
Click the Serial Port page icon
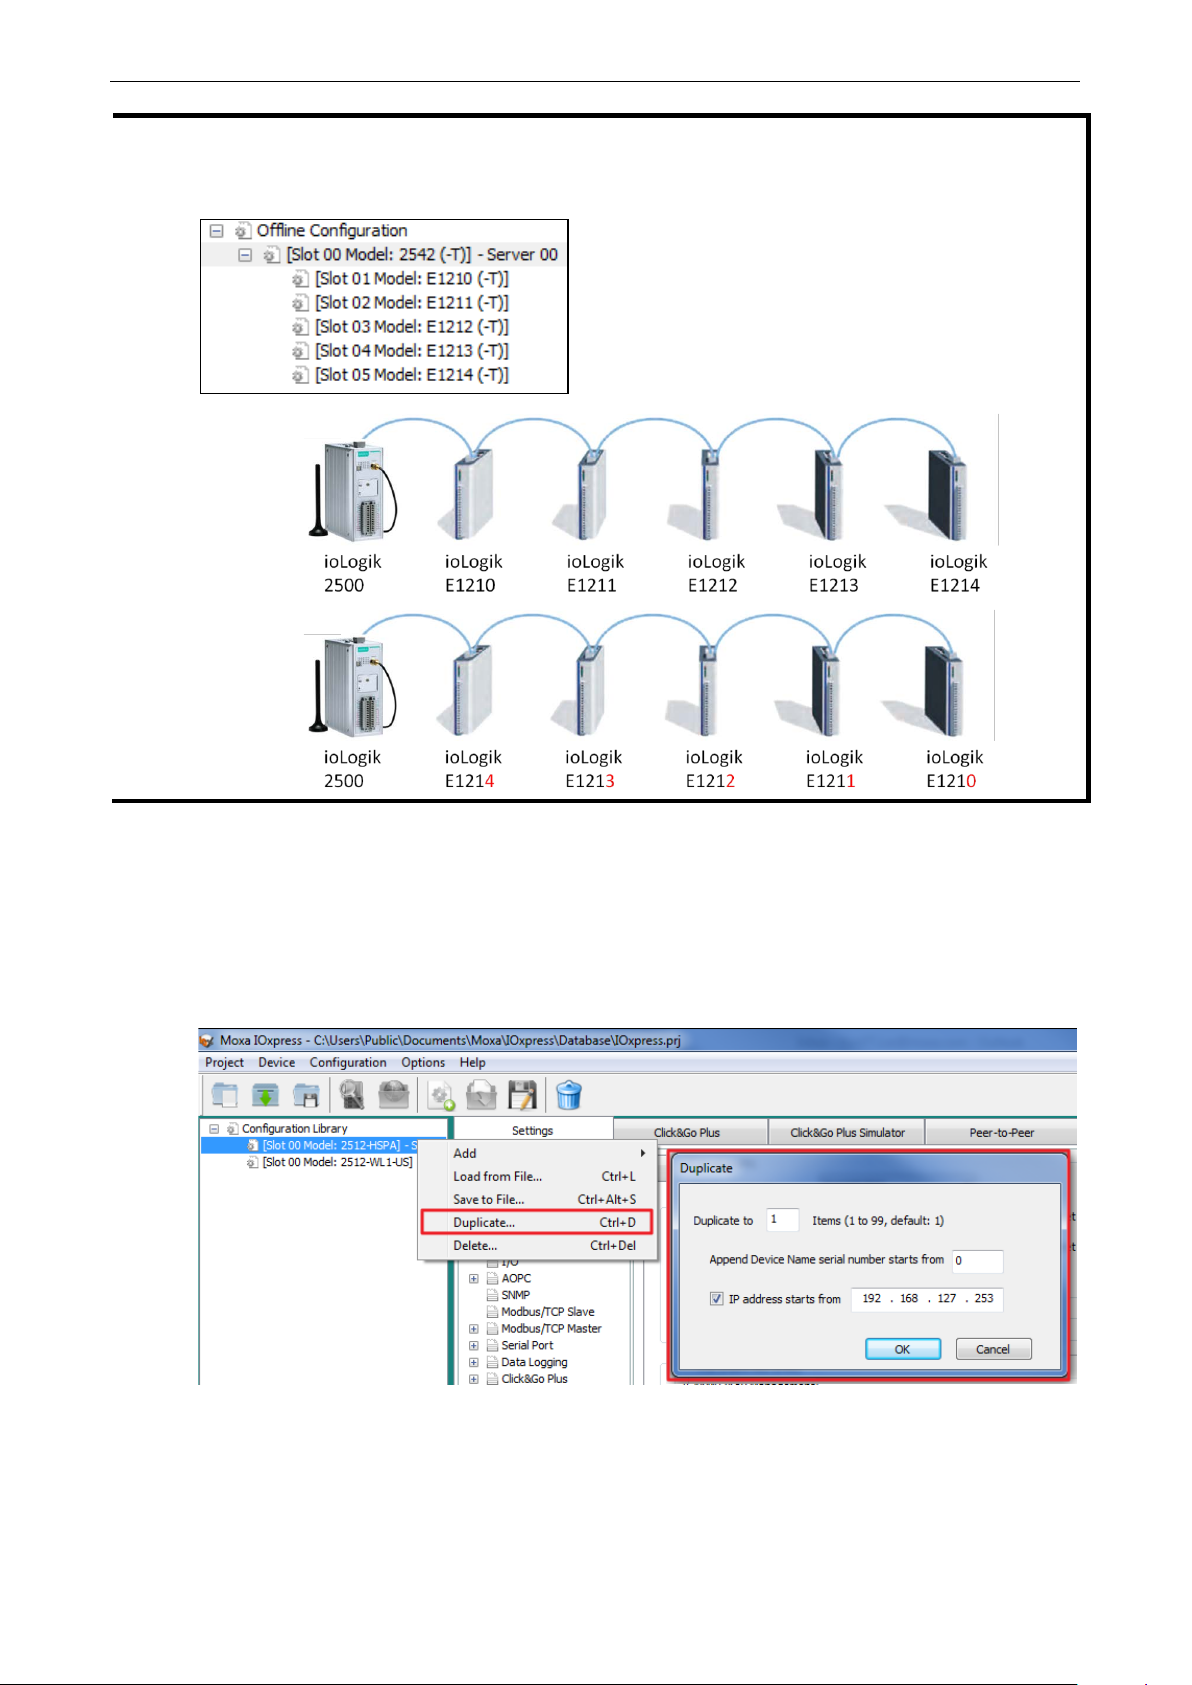tap(492, 1346)
